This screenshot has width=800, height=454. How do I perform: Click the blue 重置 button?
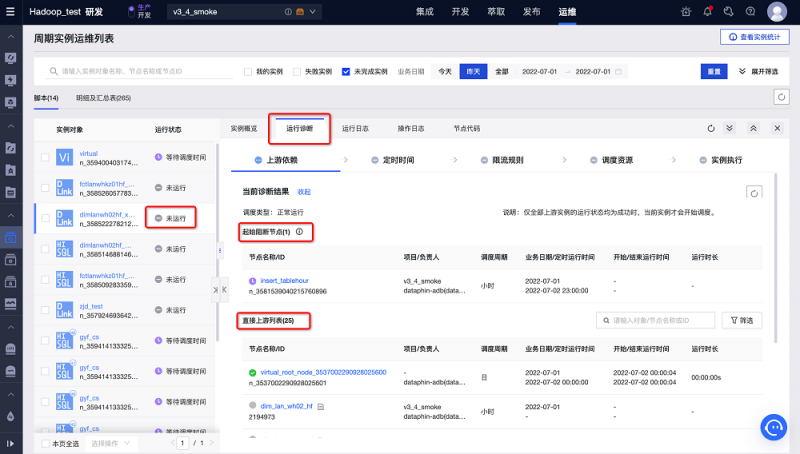tap(713, 72)
